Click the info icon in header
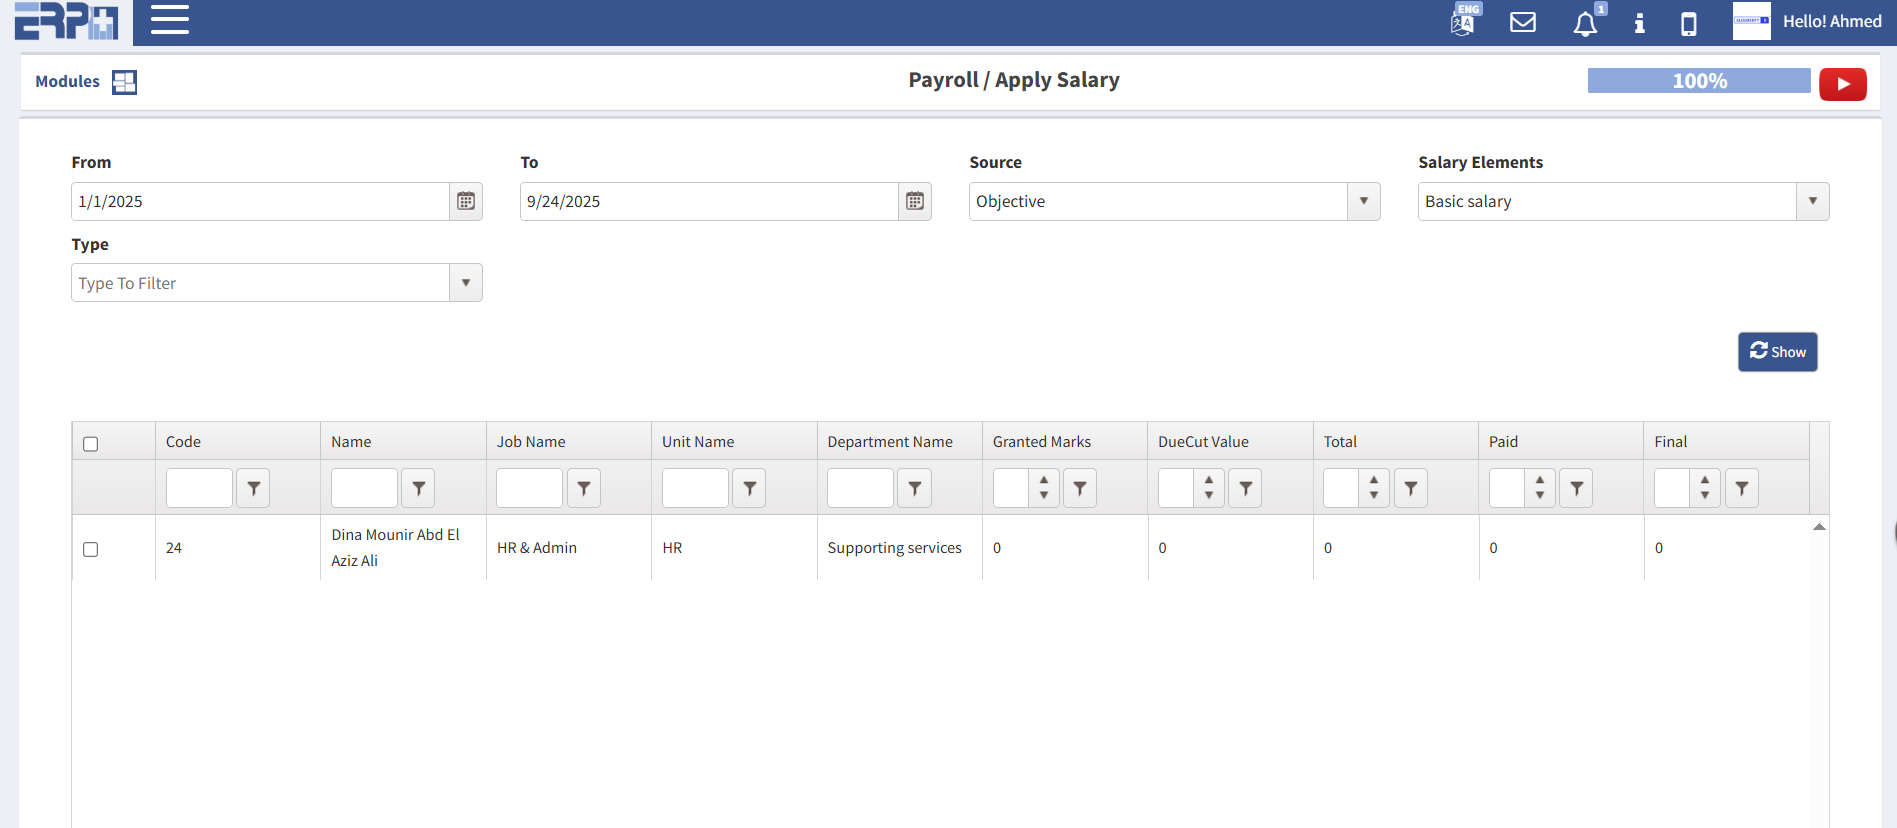 click(1639, 23)
